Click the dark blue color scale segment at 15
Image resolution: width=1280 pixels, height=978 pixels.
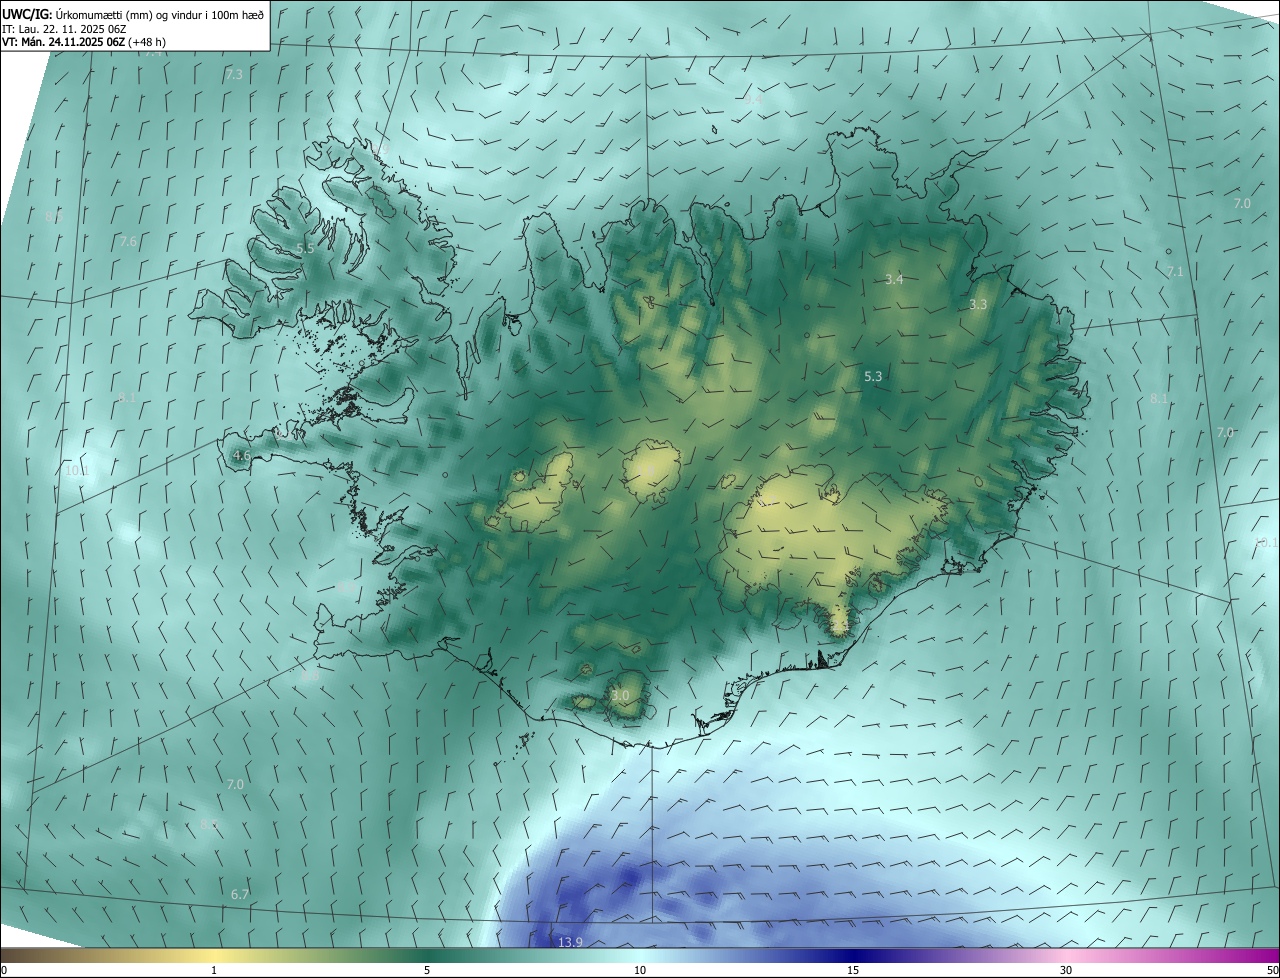pos(853,955)
